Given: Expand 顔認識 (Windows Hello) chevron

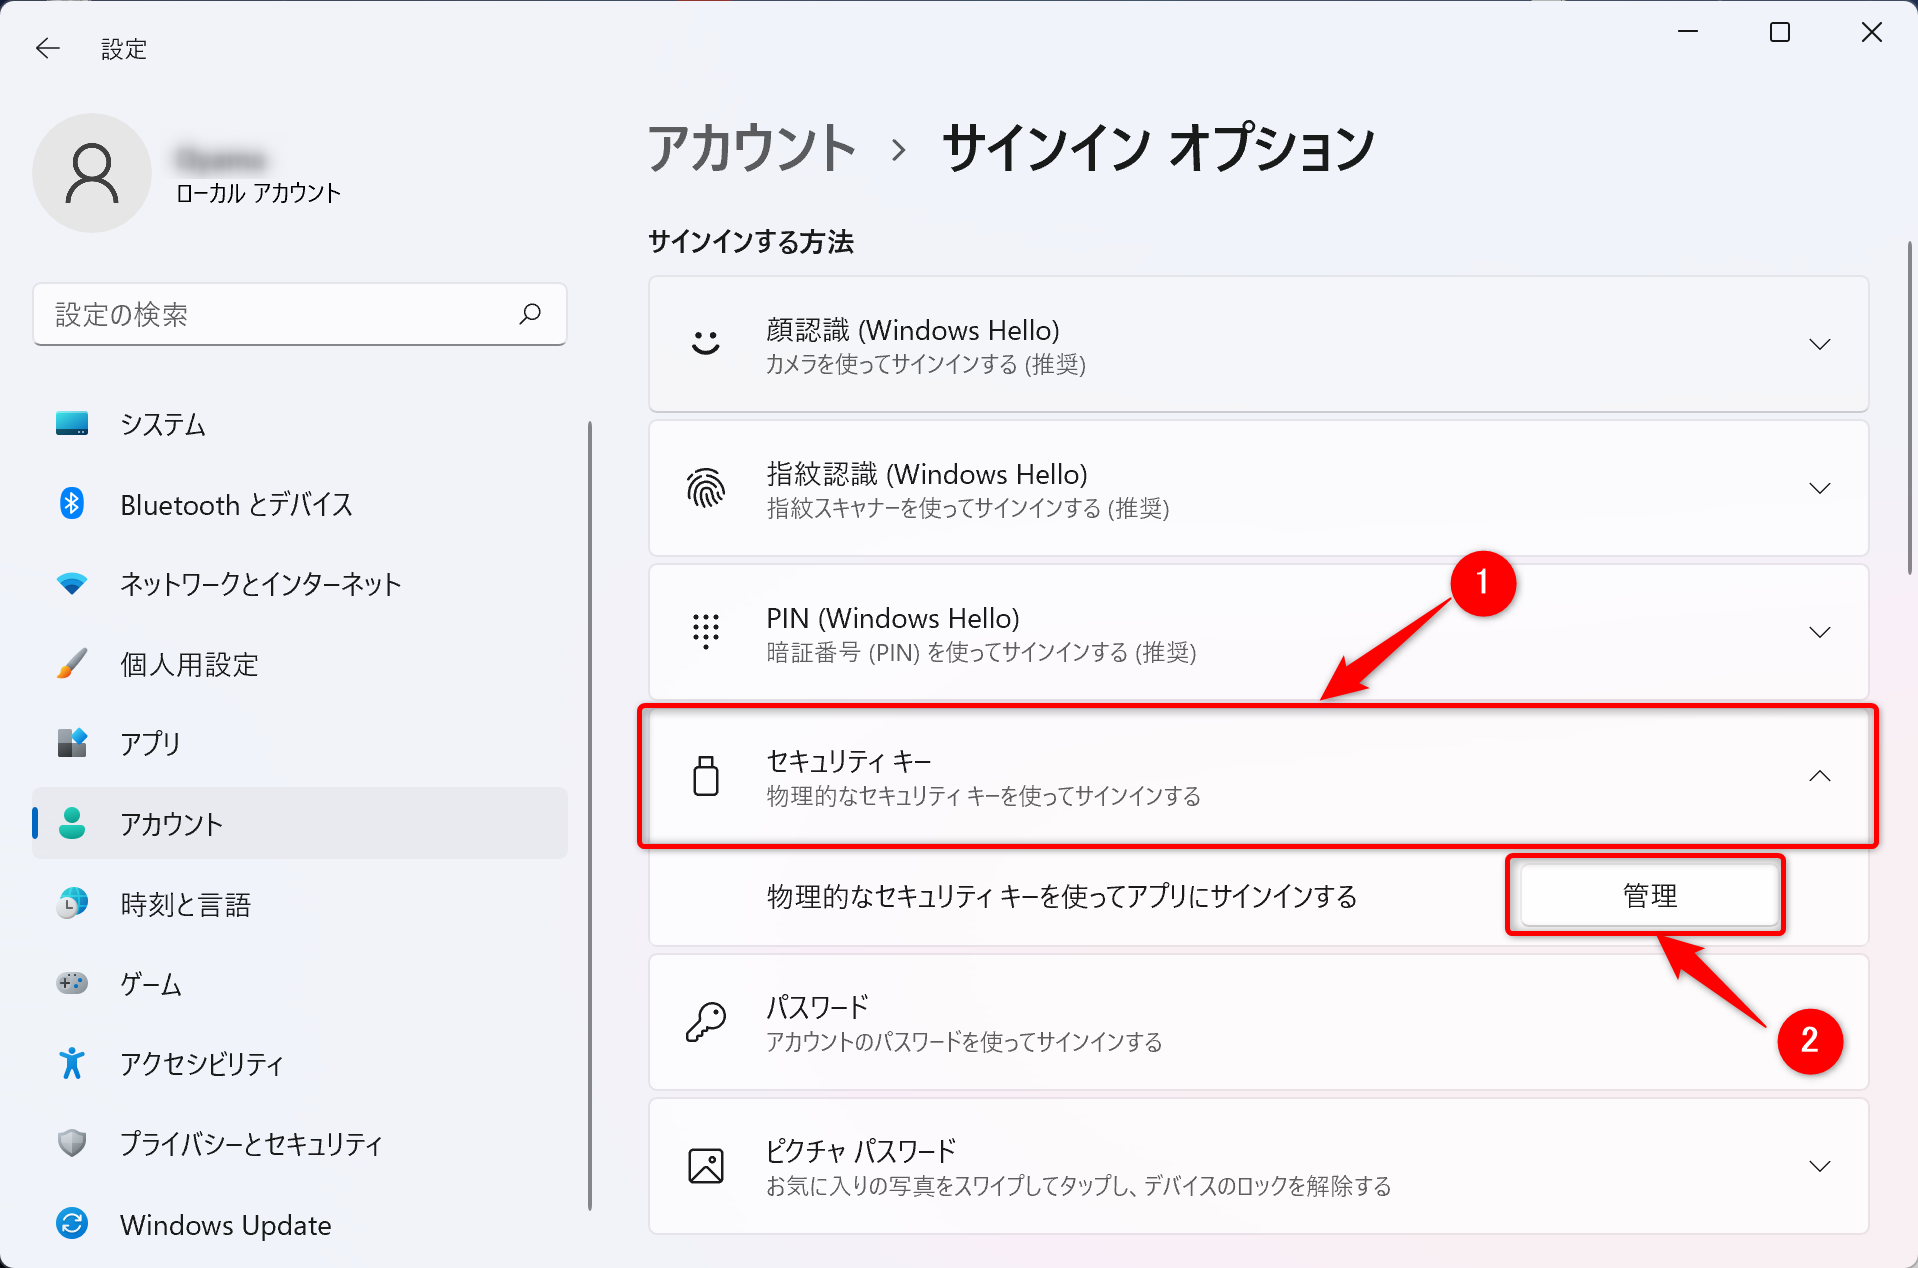Looking at the screenshot, I should coord(1820,344).
